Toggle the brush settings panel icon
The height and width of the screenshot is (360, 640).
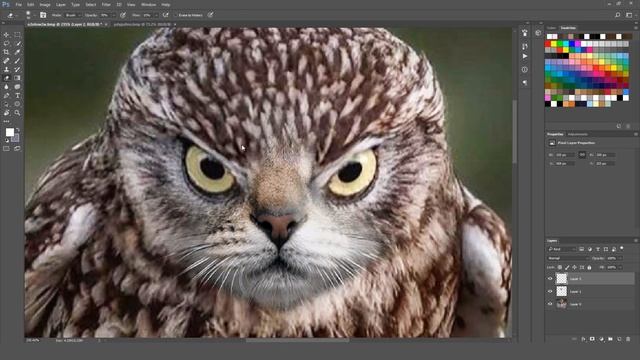point(43,15)
